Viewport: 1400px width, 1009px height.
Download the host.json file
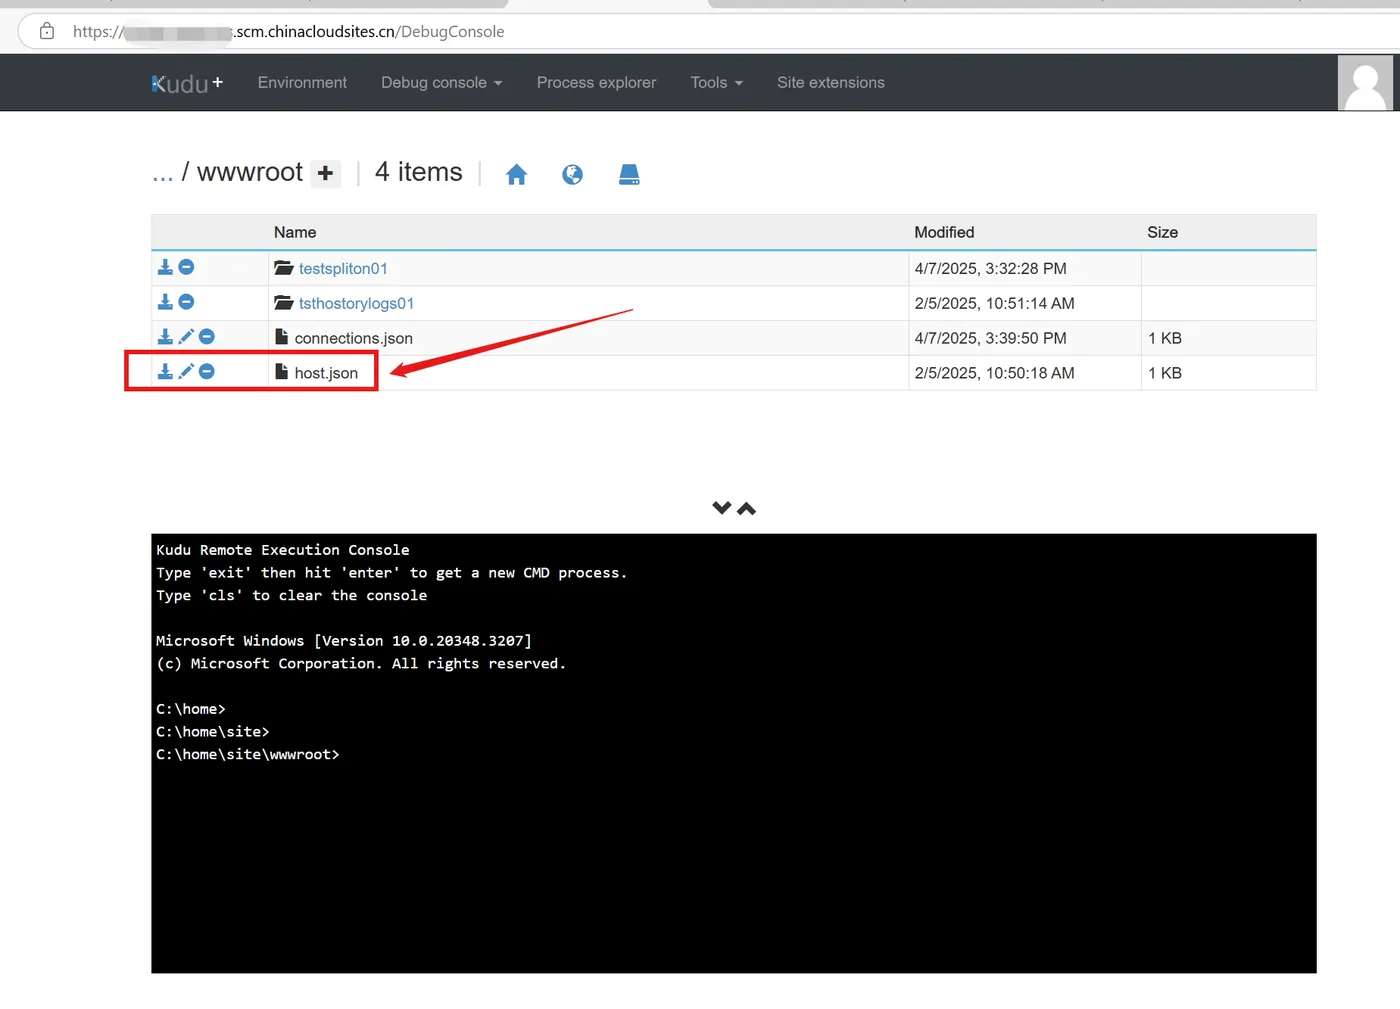(x=165, y=372)
